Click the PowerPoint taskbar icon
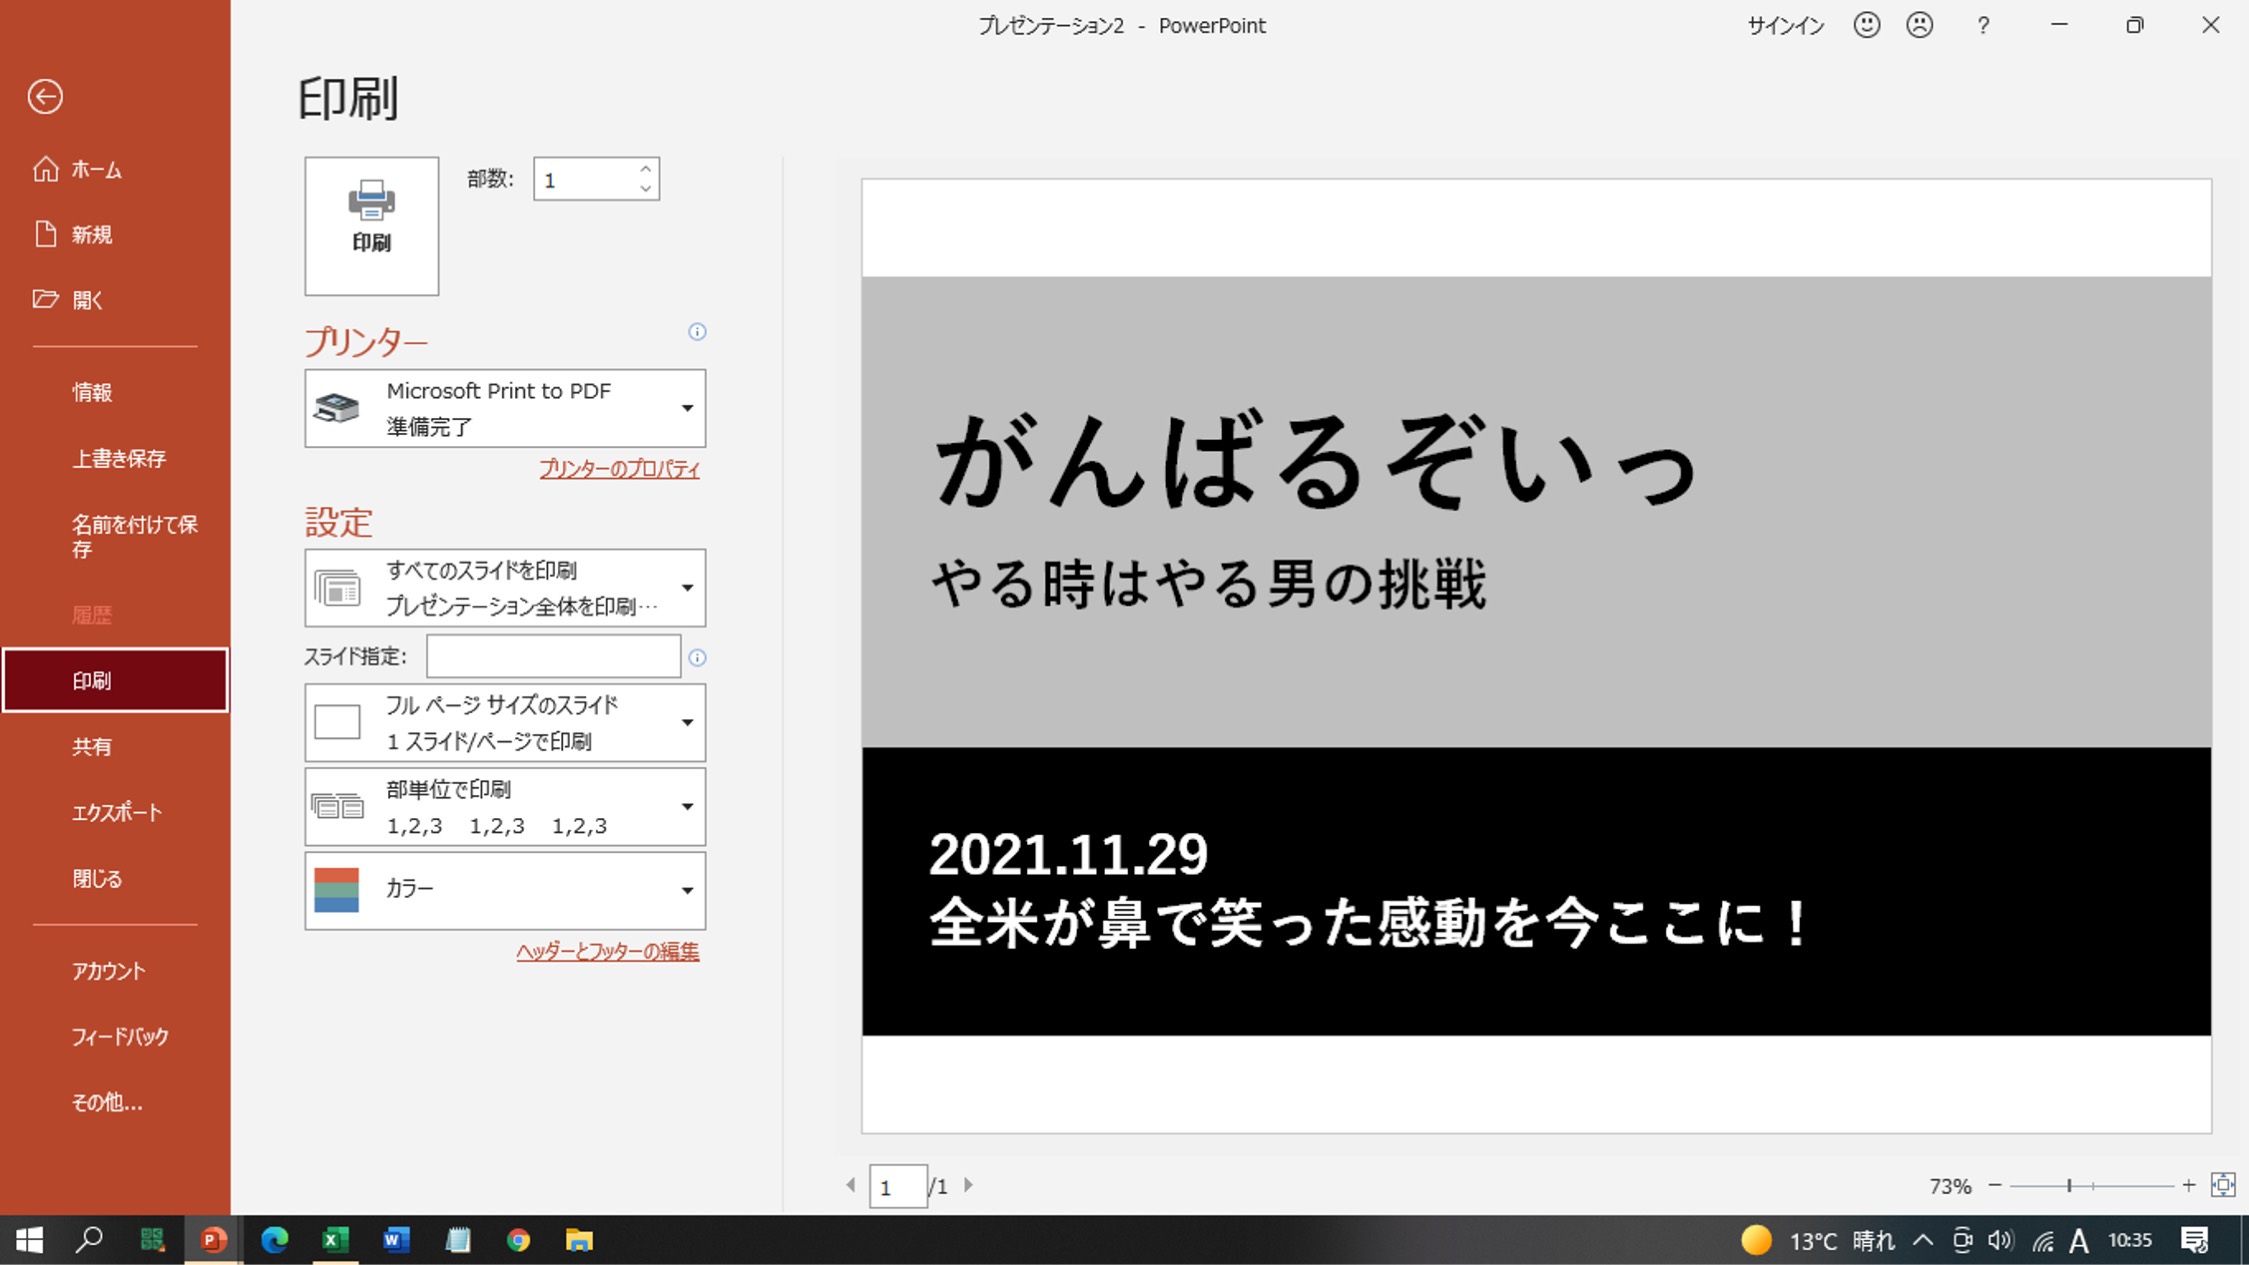The image size is (2249, 1265). 213,1240
